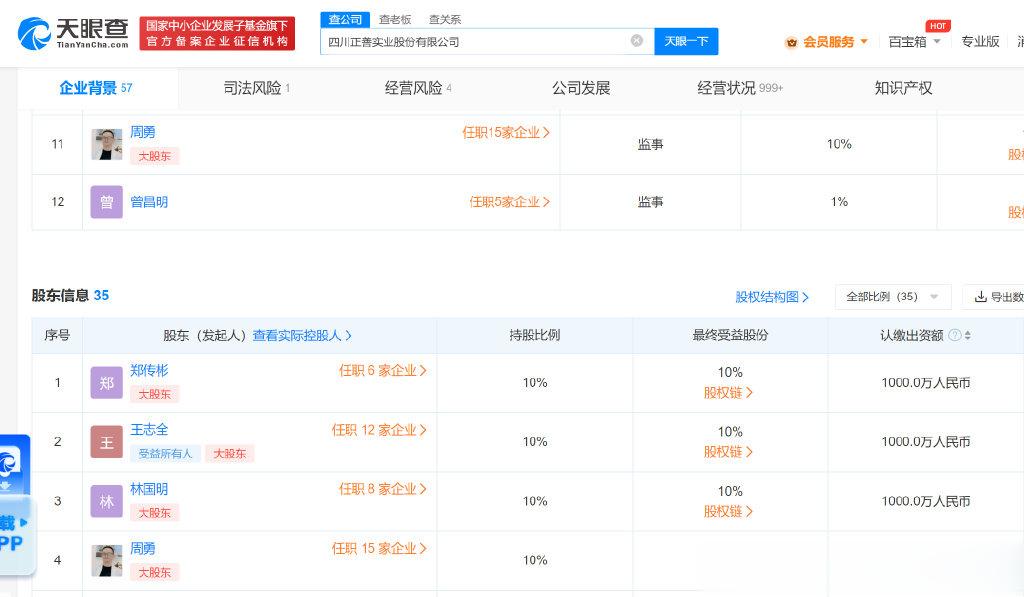Open the 全部比例 (35) filter dropdown
Viewport: 1024px width, 597px height.
[x=893, y=297]
